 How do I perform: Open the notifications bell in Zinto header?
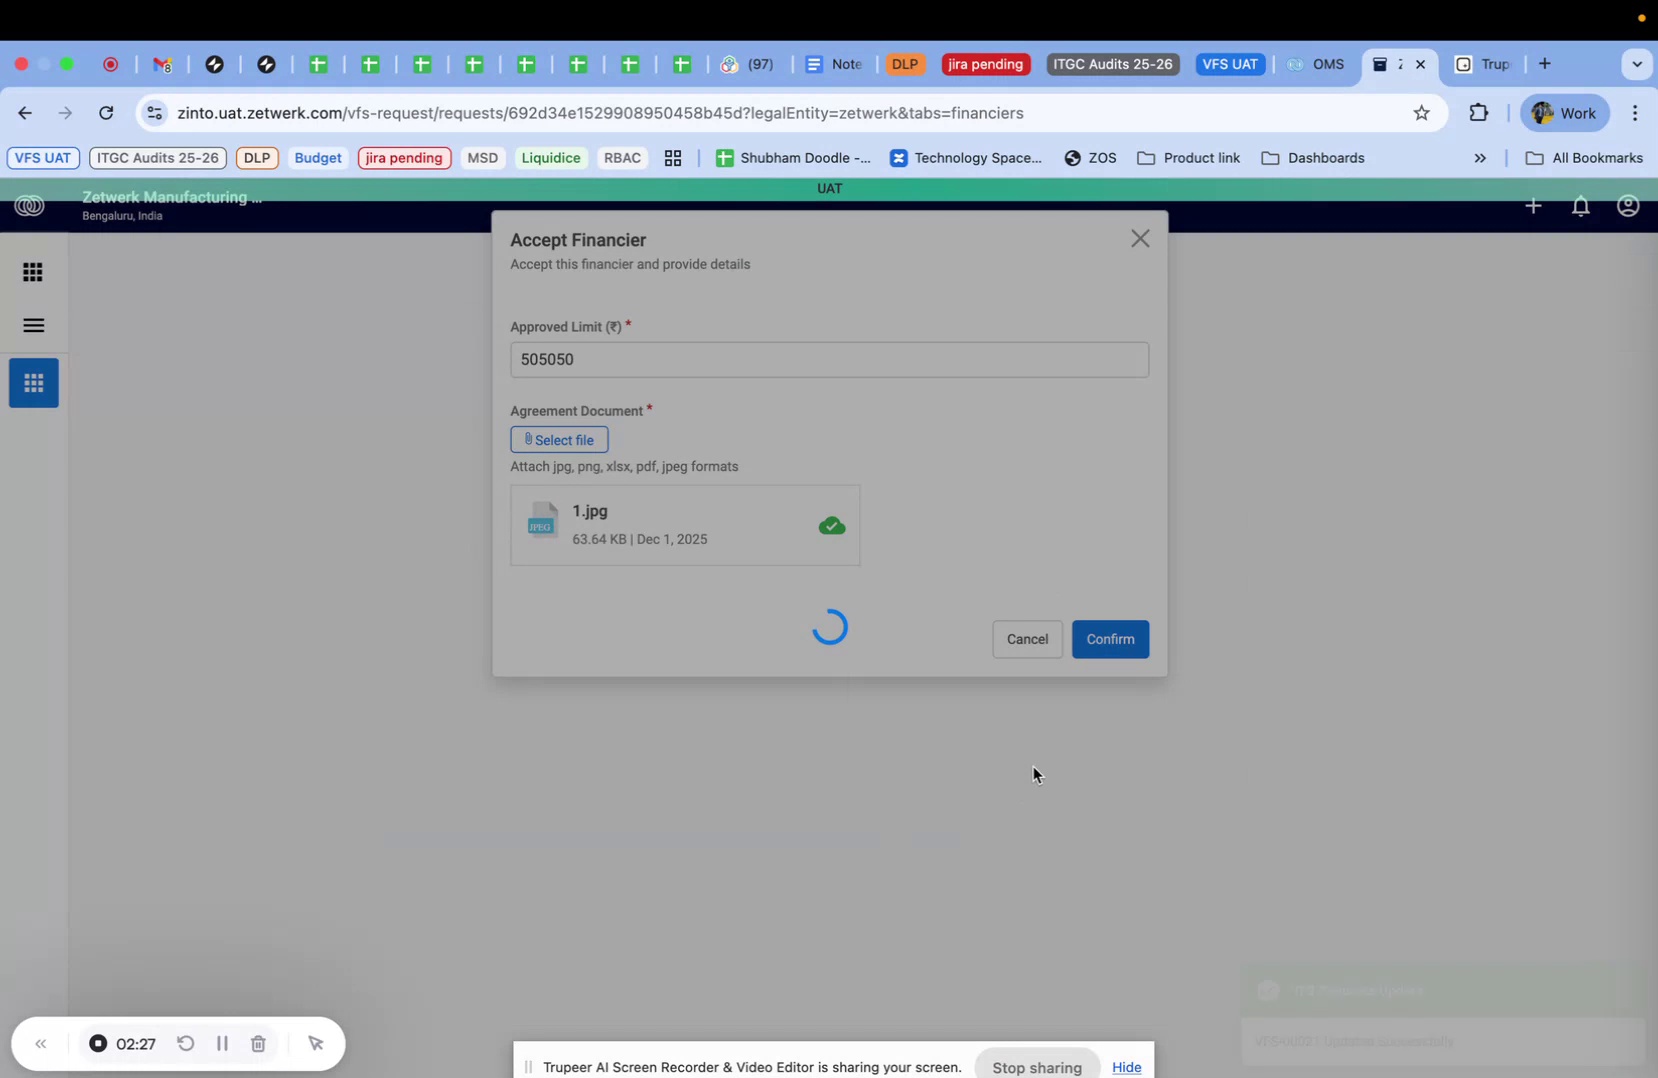tap(1580, 206)
